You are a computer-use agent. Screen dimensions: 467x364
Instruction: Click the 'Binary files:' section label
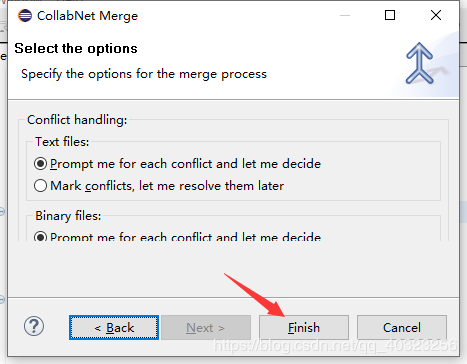[x=68, y=216]
